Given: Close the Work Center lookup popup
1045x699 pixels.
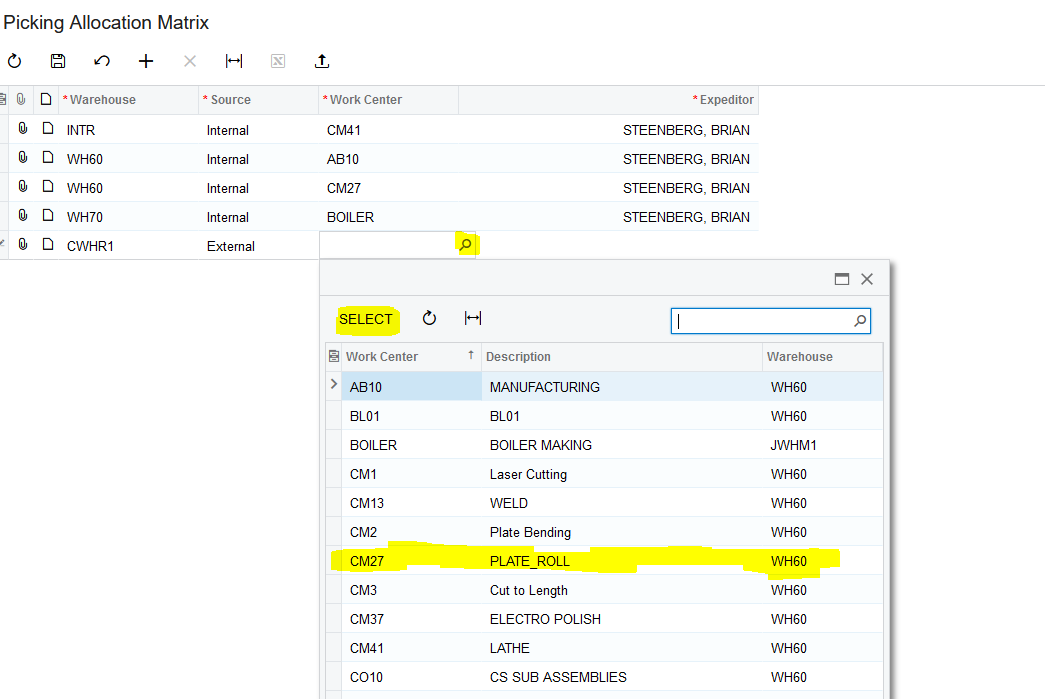Looking at the screenshot, I should click(x=867, y=280).
